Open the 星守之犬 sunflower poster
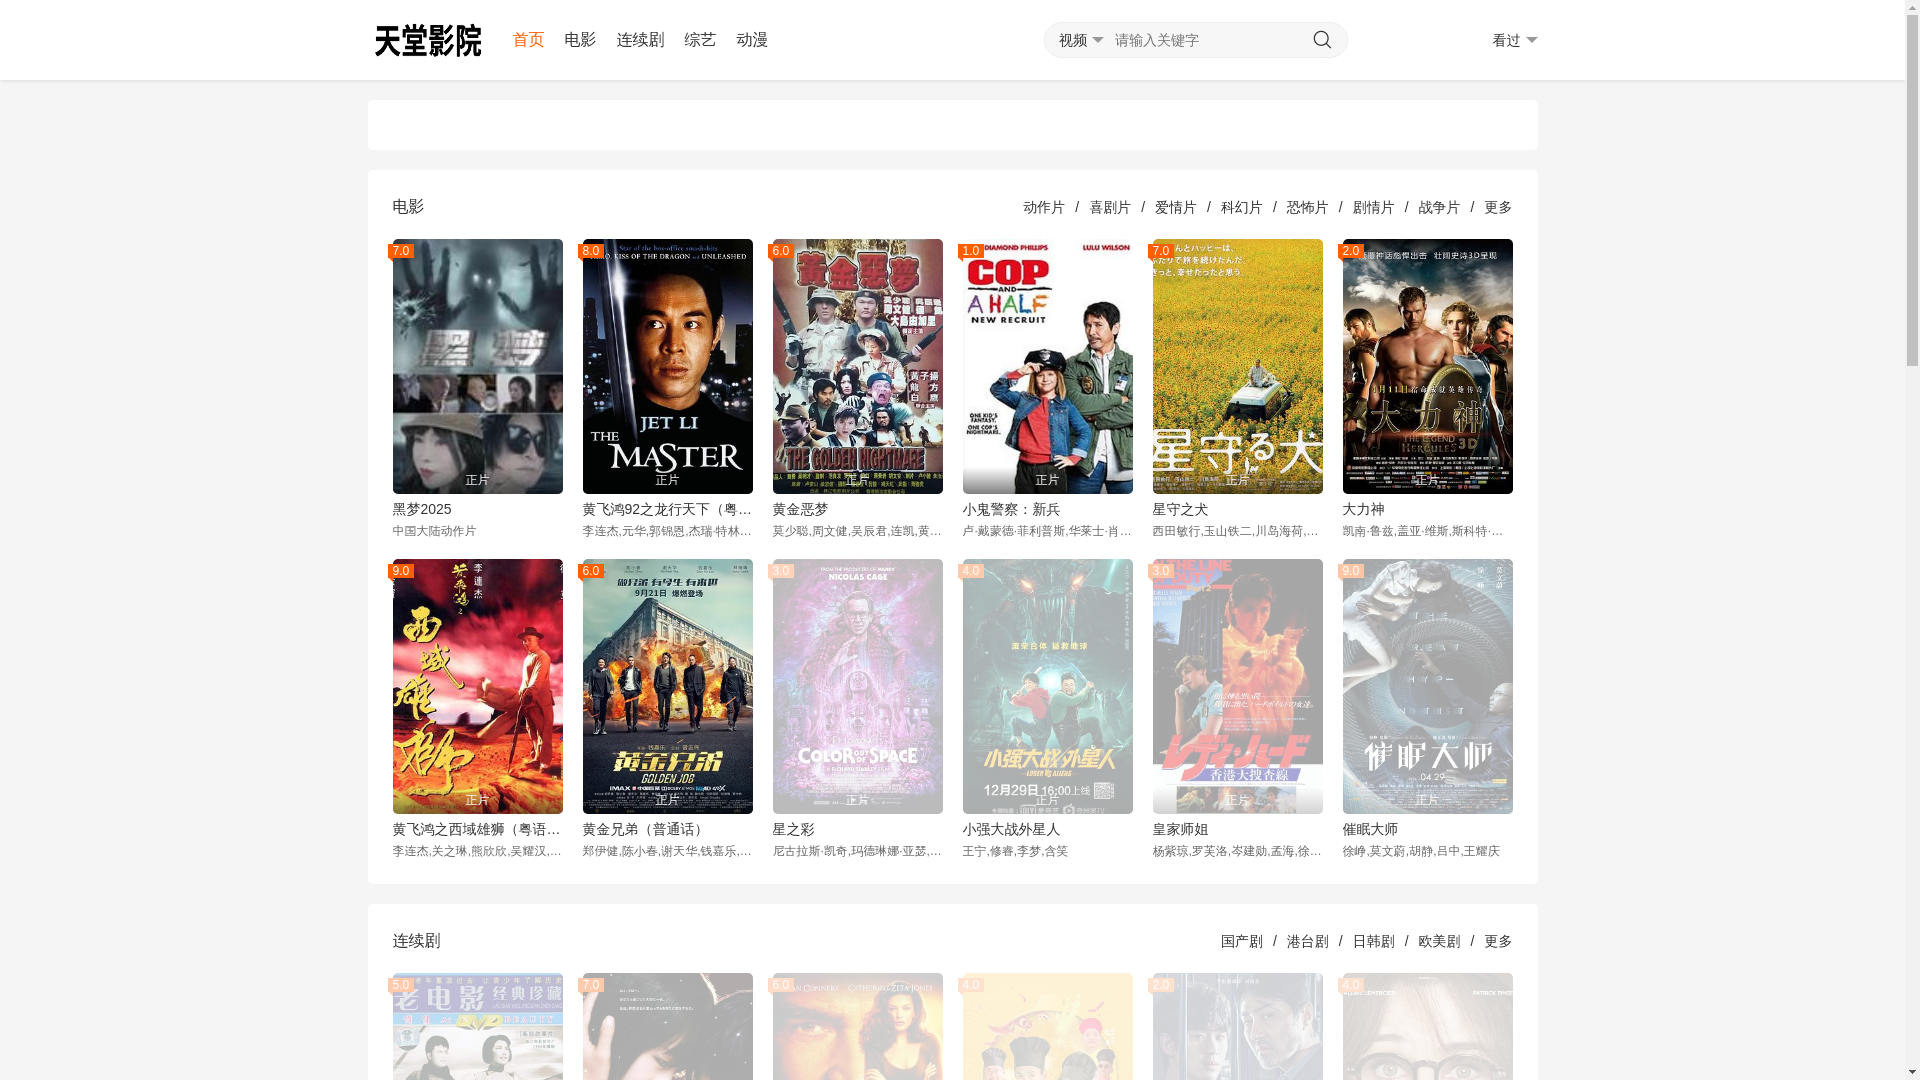This screenshot has width=1920, height=1080. [x=1238, y=366]
